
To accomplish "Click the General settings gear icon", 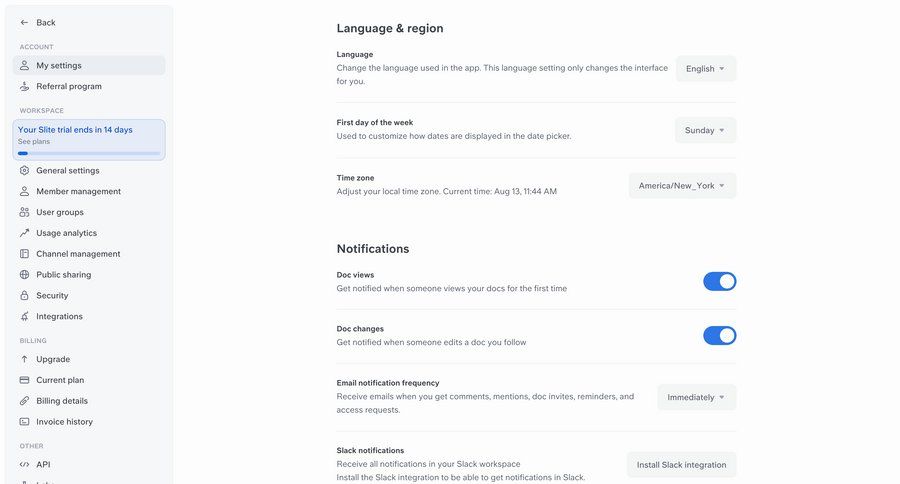I will click(x=25, y=170).
